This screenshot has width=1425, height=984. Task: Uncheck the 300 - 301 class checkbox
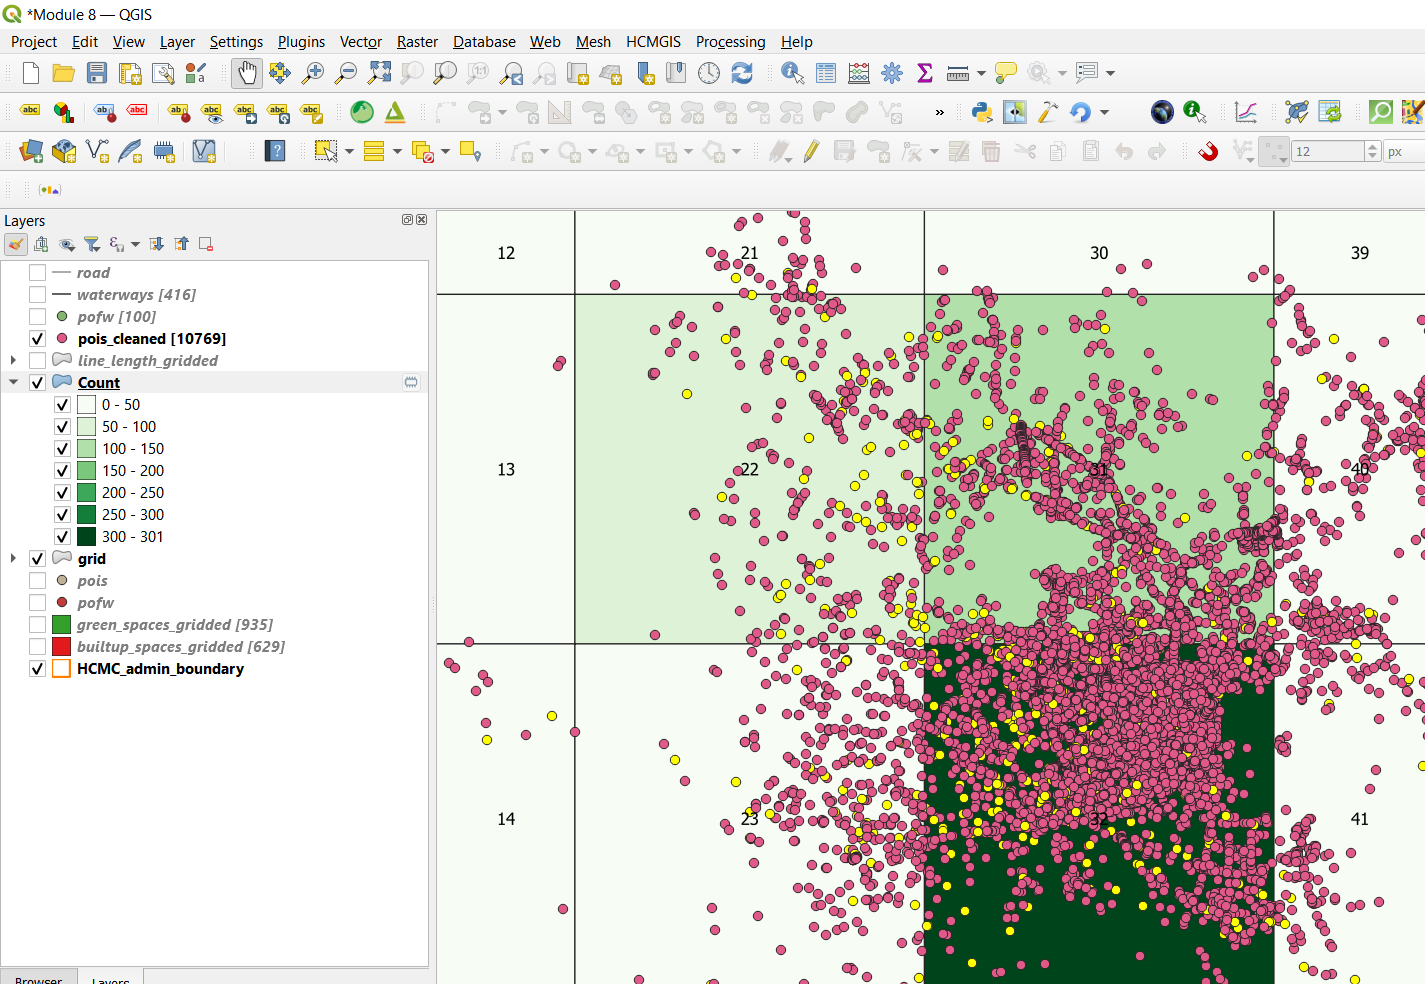click(62, 537)
